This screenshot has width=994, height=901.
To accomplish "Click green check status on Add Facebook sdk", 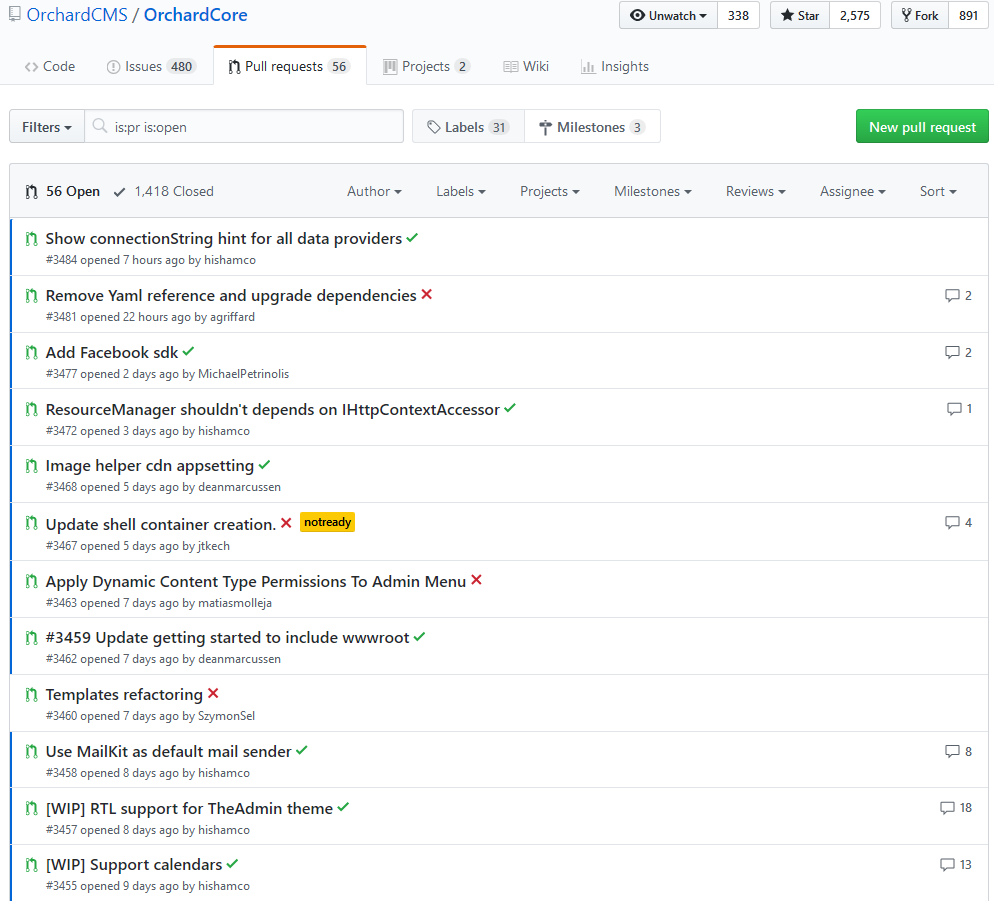I will click(x=188, y=351).
